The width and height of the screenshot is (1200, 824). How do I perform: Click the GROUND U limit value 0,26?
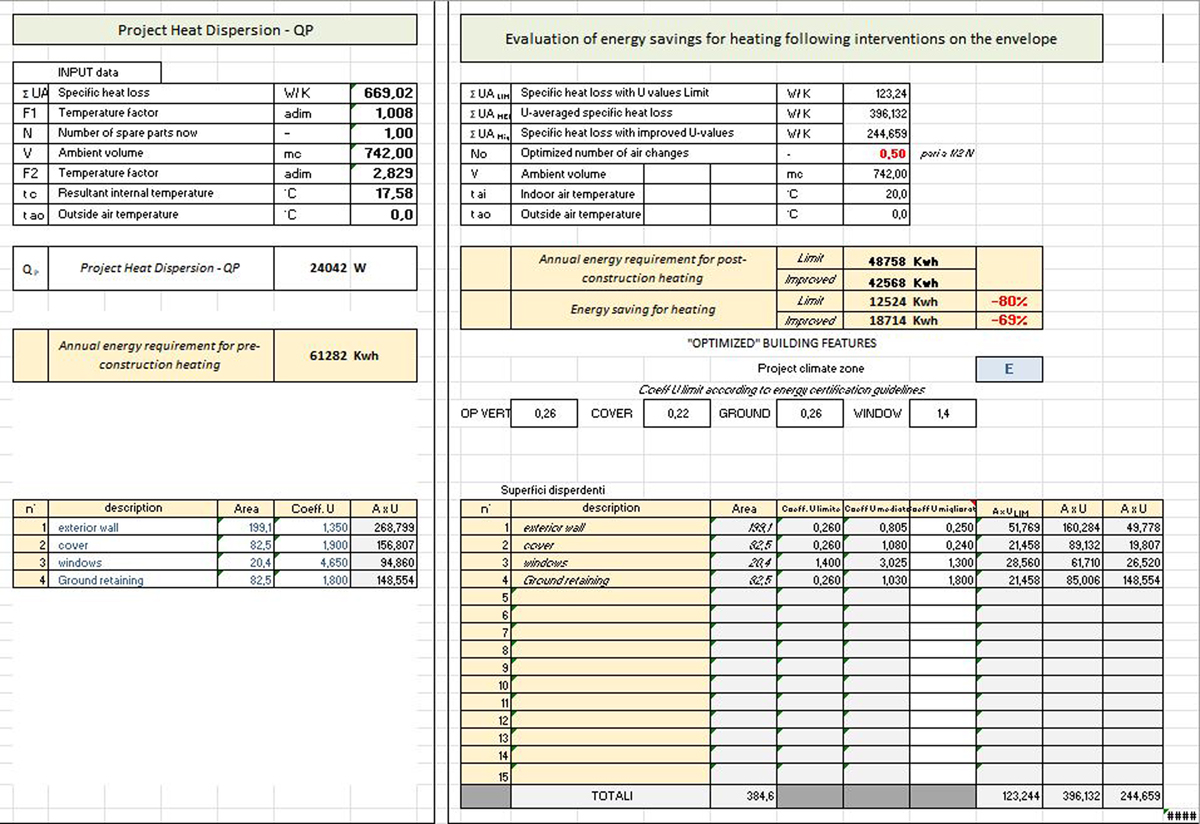coord(811,413)
